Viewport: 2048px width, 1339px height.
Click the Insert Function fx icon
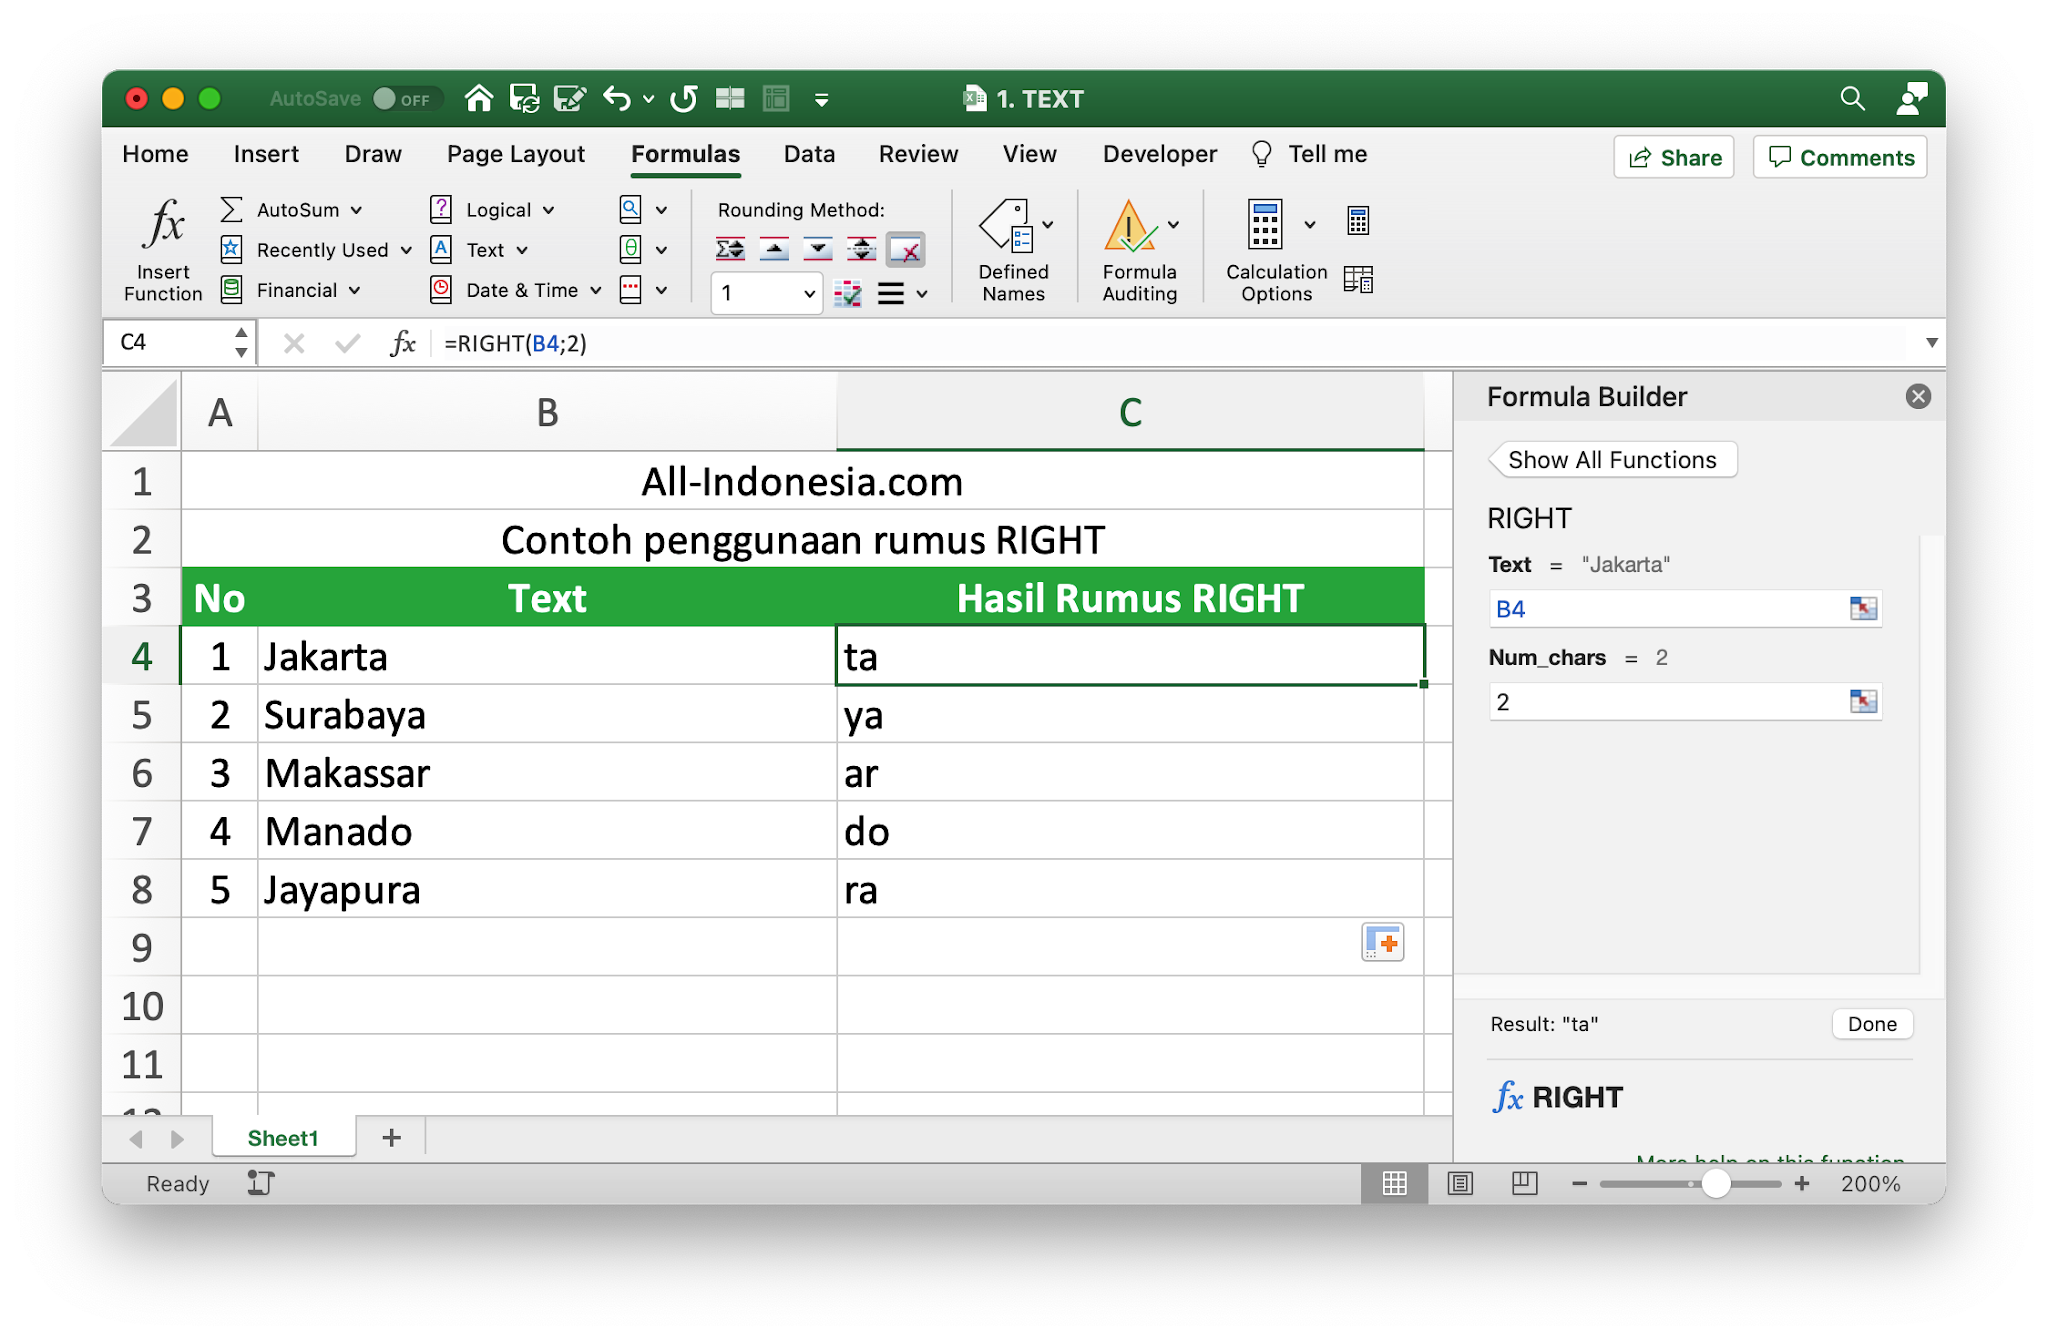163,224
